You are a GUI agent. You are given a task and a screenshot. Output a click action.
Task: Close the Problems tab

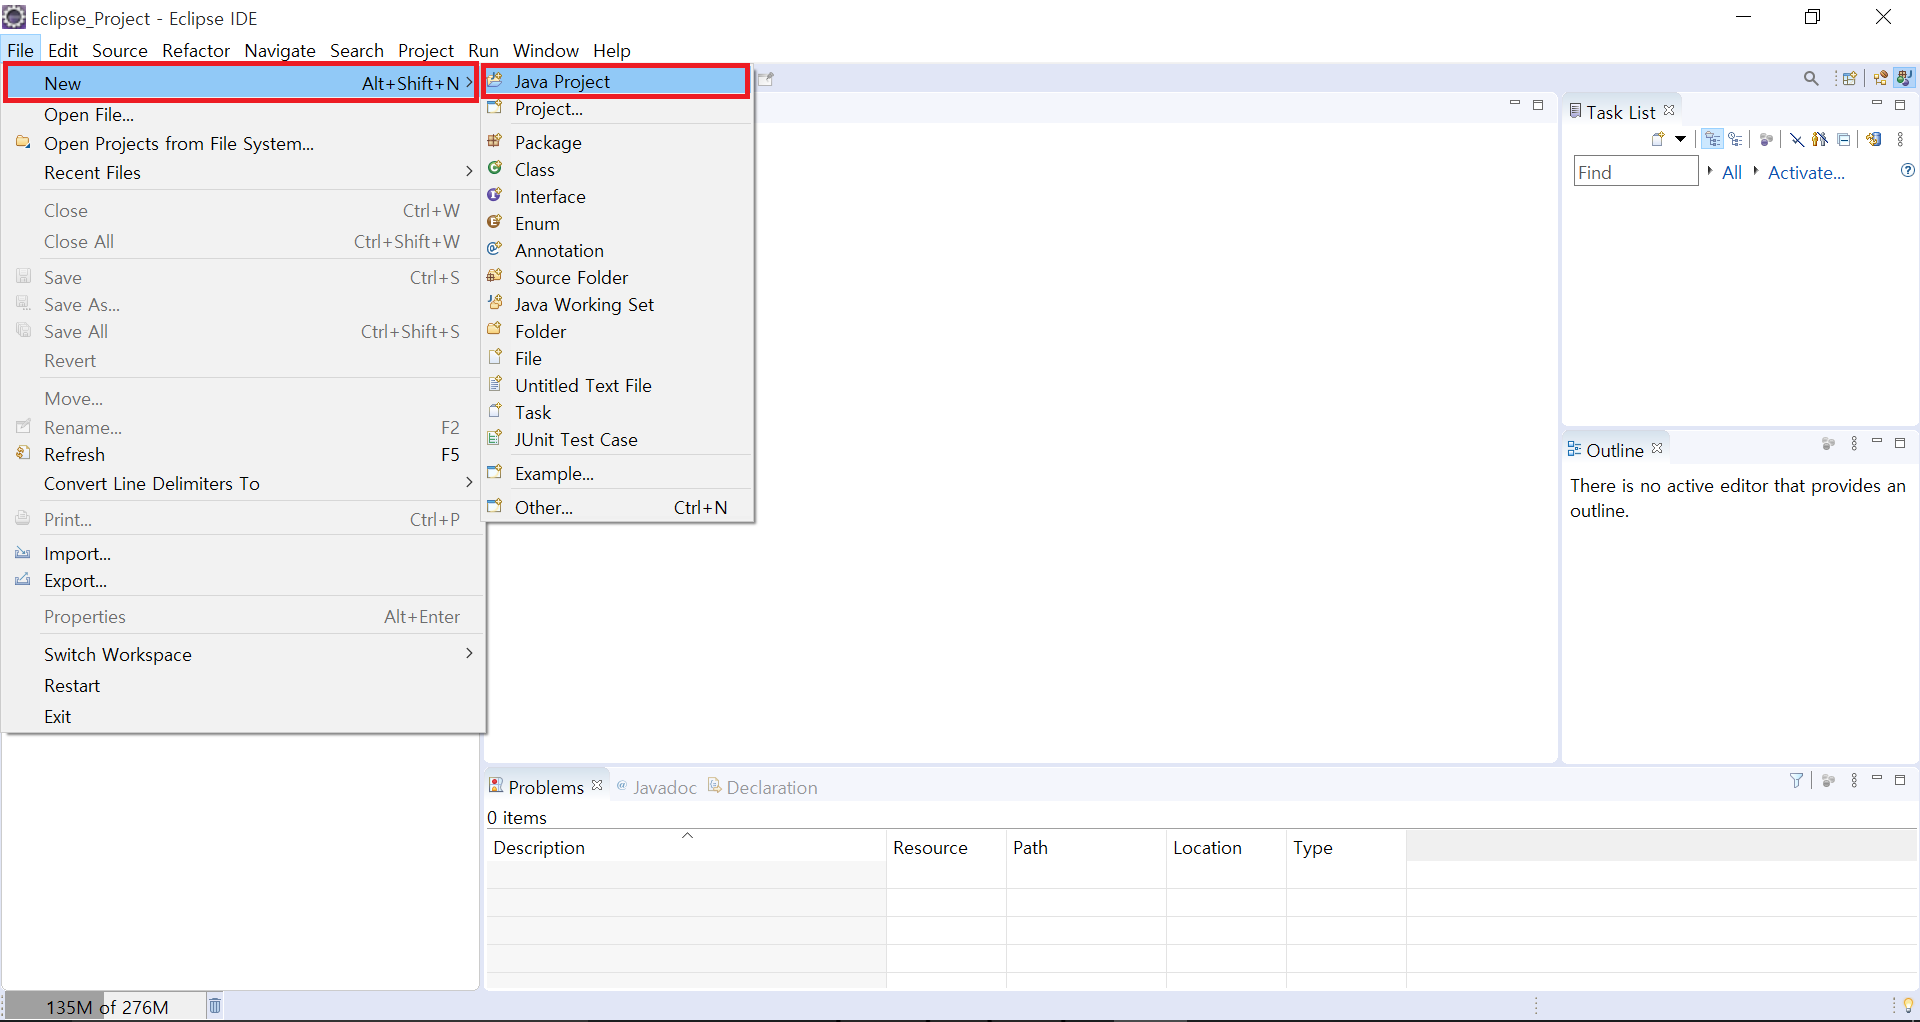tap(597, 785)
